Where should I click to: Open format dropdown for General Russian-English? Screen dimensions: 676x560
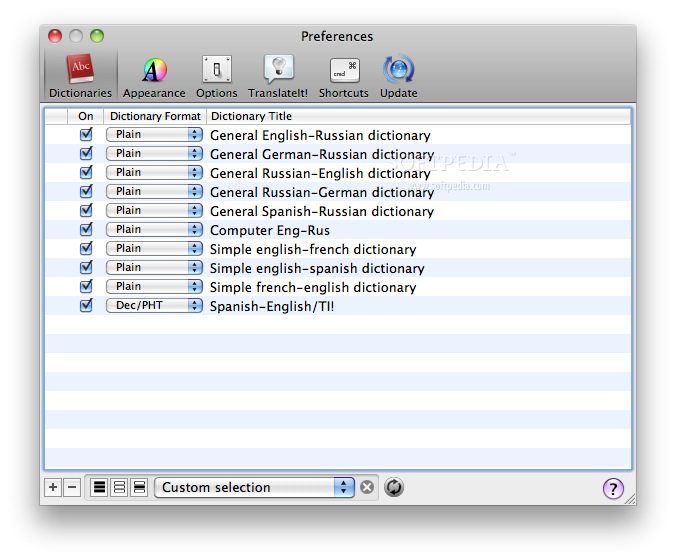154,172
